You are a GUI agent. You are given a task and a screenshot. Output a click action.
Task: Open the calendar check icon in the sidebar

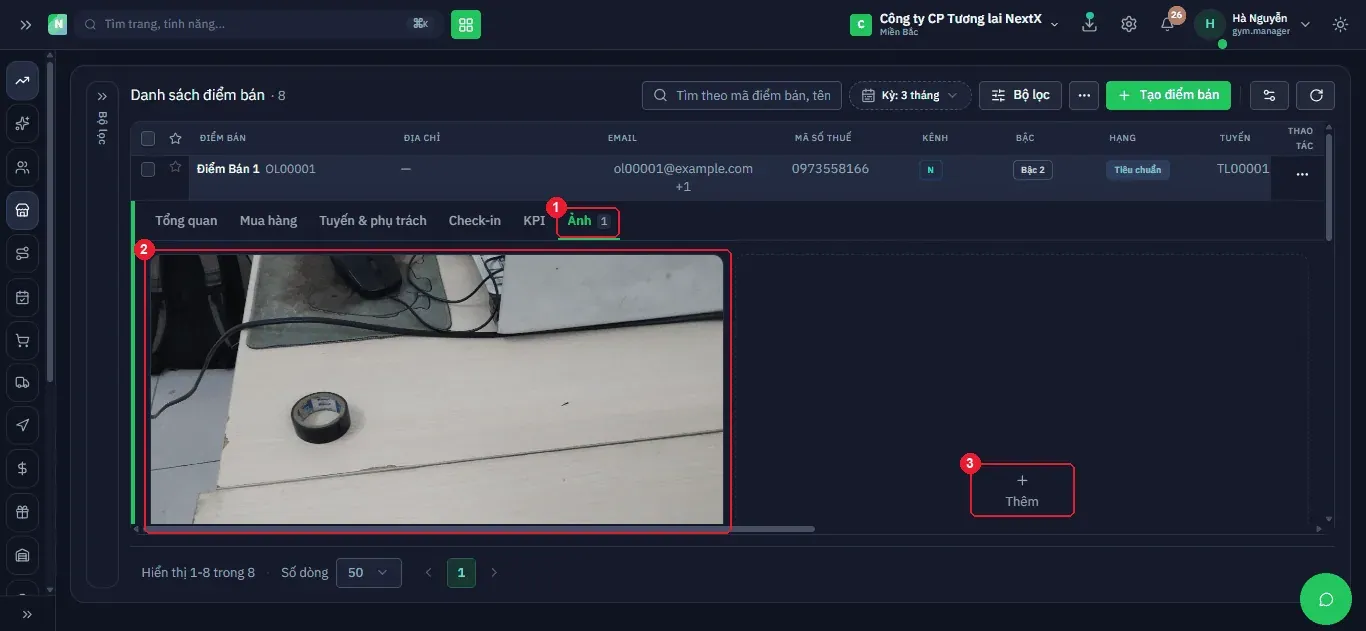pyautogui.click(x=23, y=297)
